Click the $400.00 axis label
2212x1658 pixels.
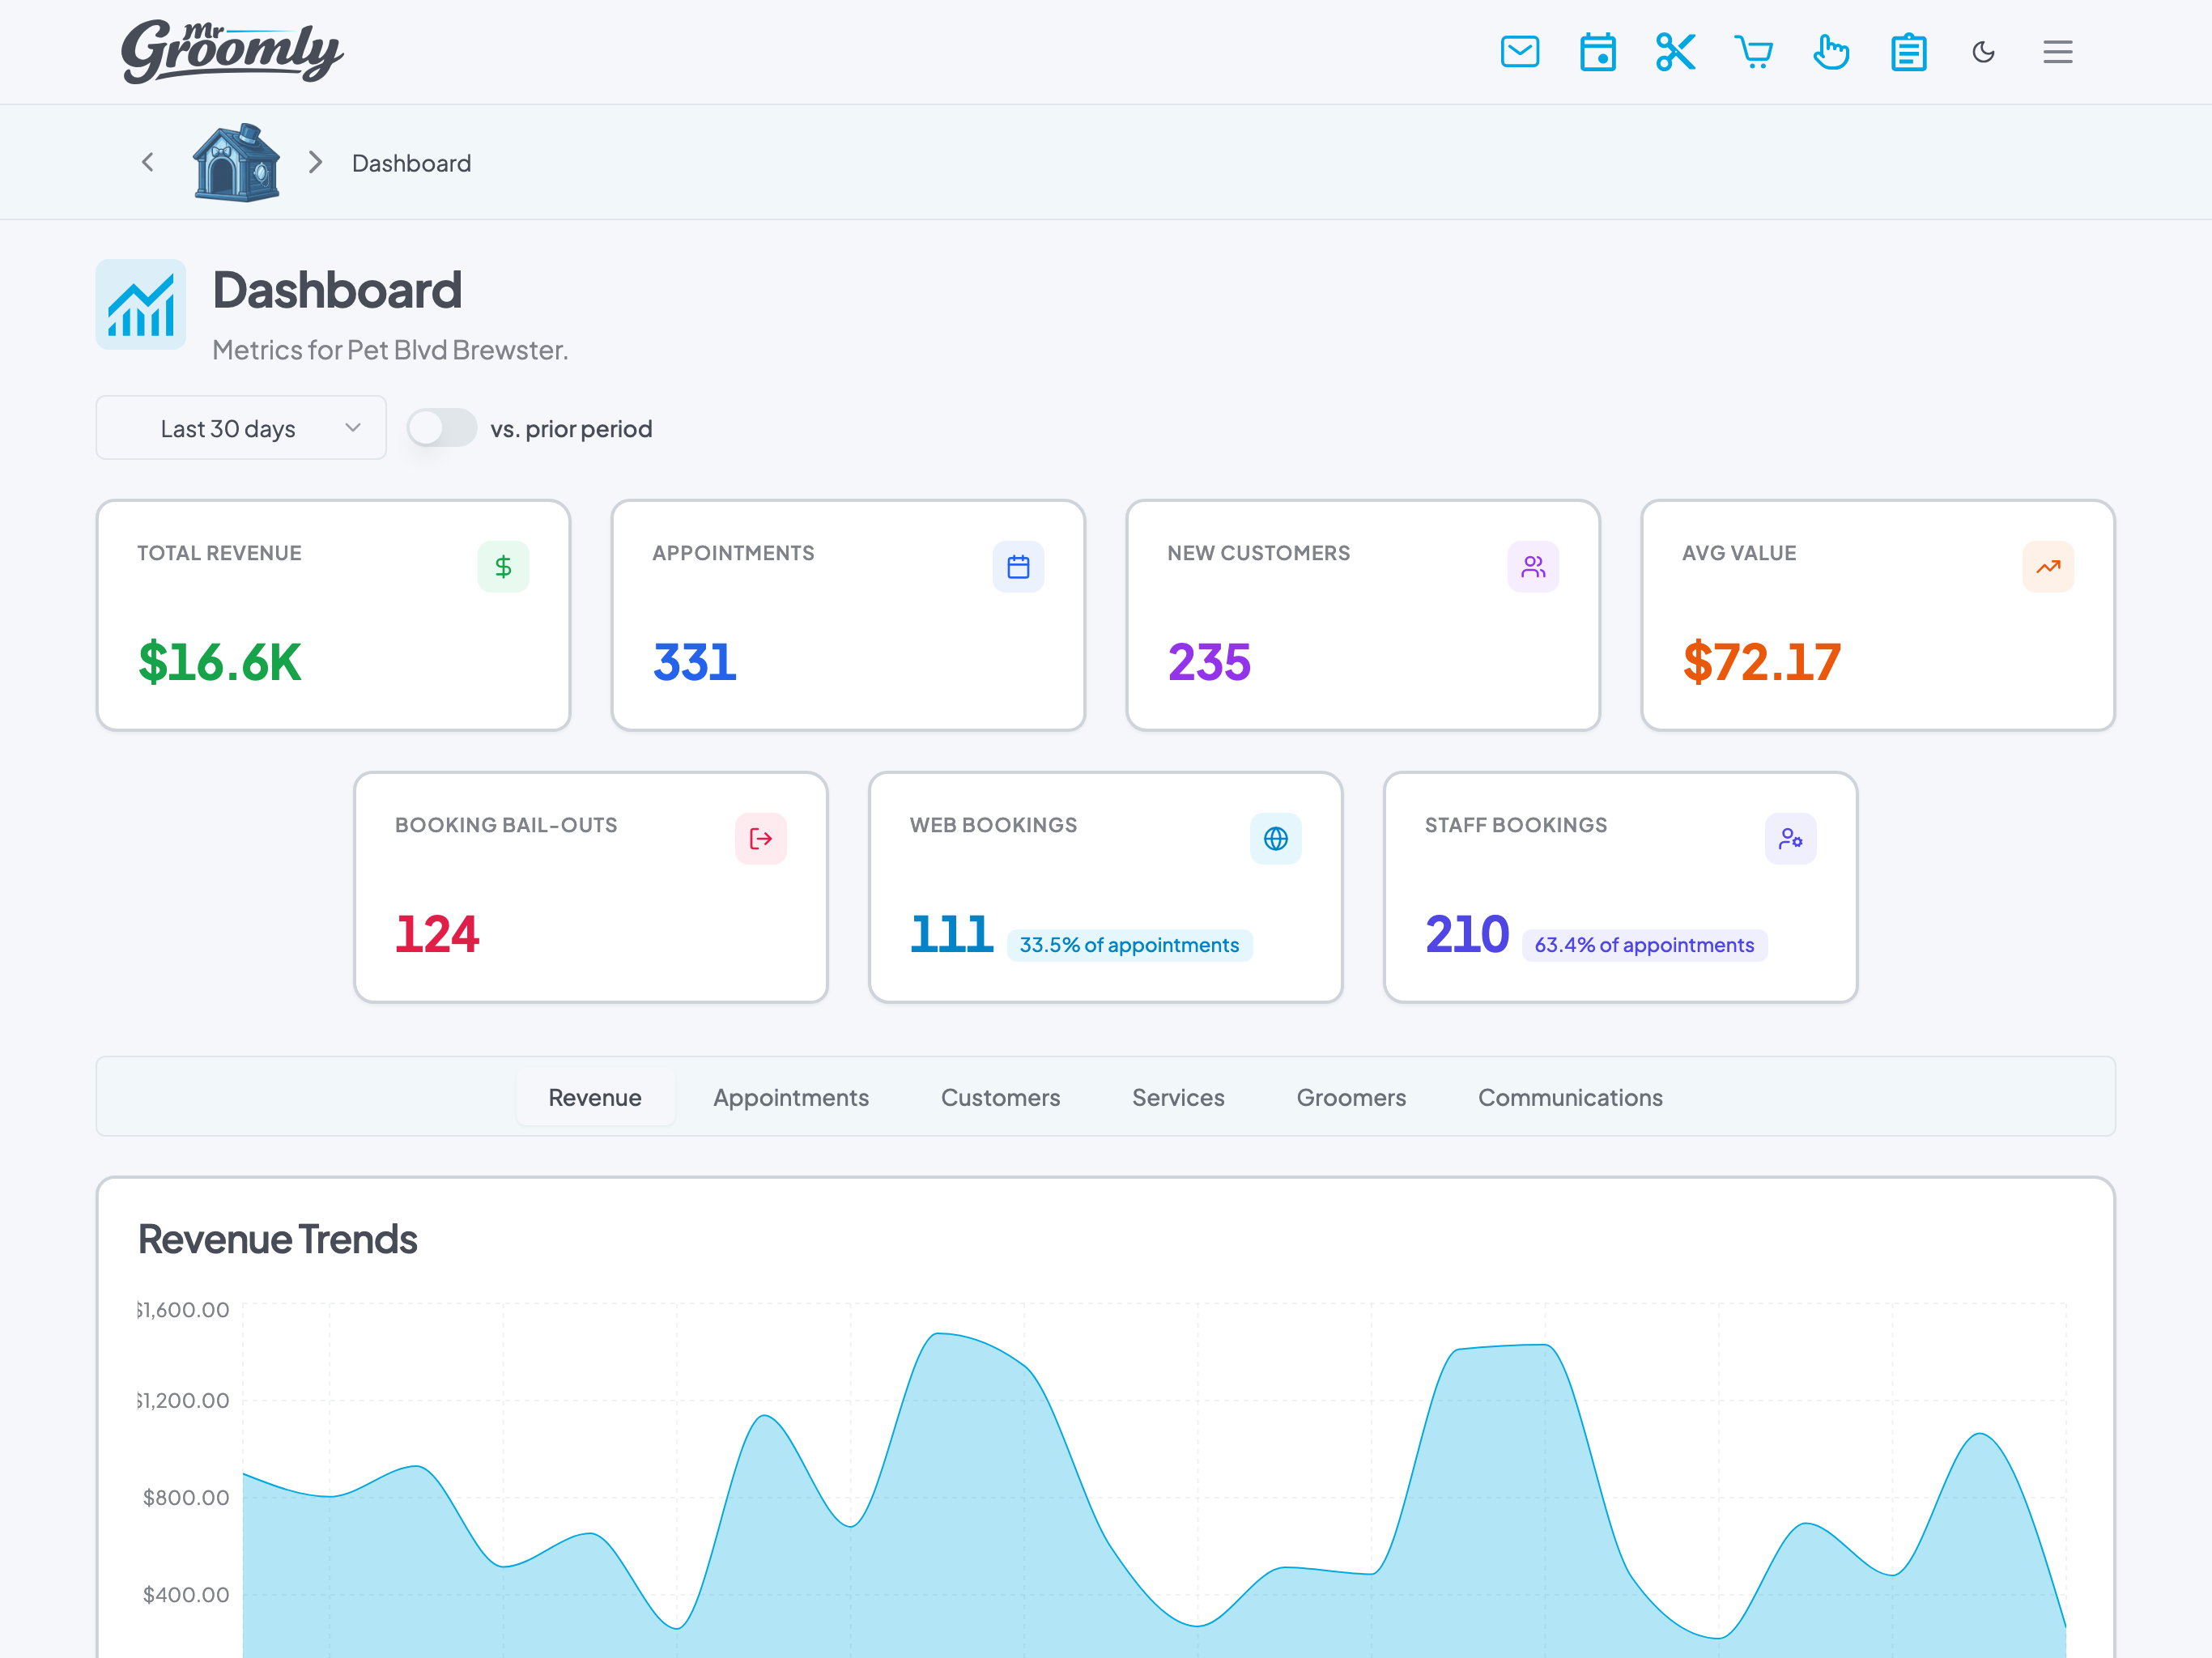pyautogui.click(x=186, y=1594)
